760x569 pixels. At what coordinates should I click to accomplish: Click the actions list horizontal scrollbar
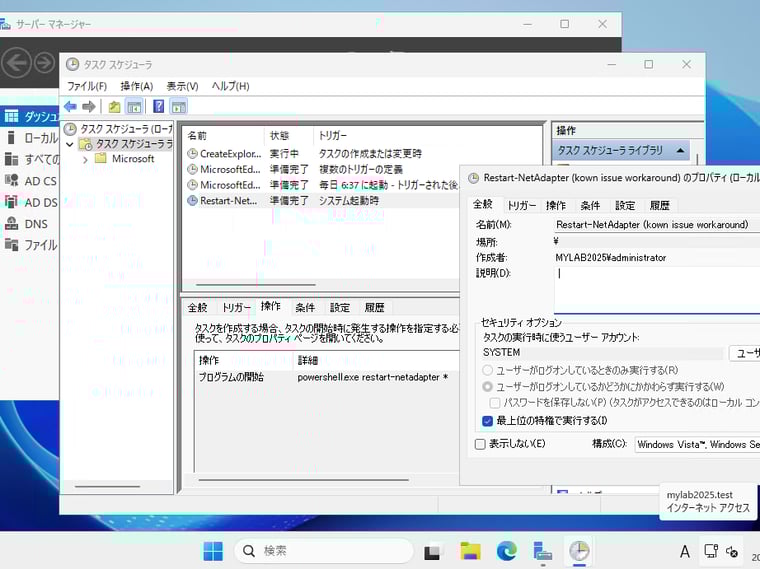(303, 480)
